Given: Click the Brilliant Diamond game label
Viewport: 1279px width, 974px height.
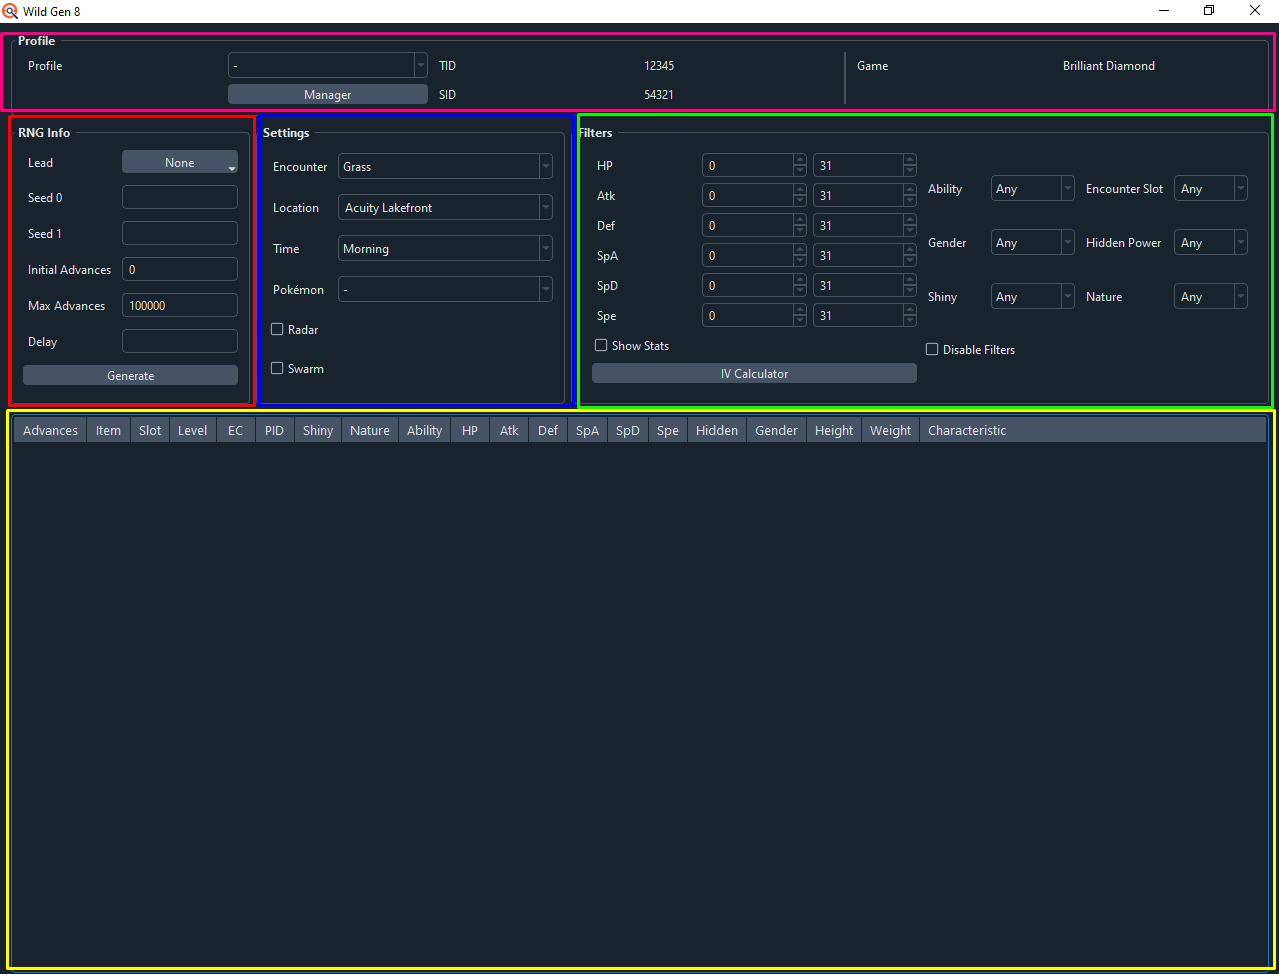Looking at the screenshot, I should point(1109,66).
